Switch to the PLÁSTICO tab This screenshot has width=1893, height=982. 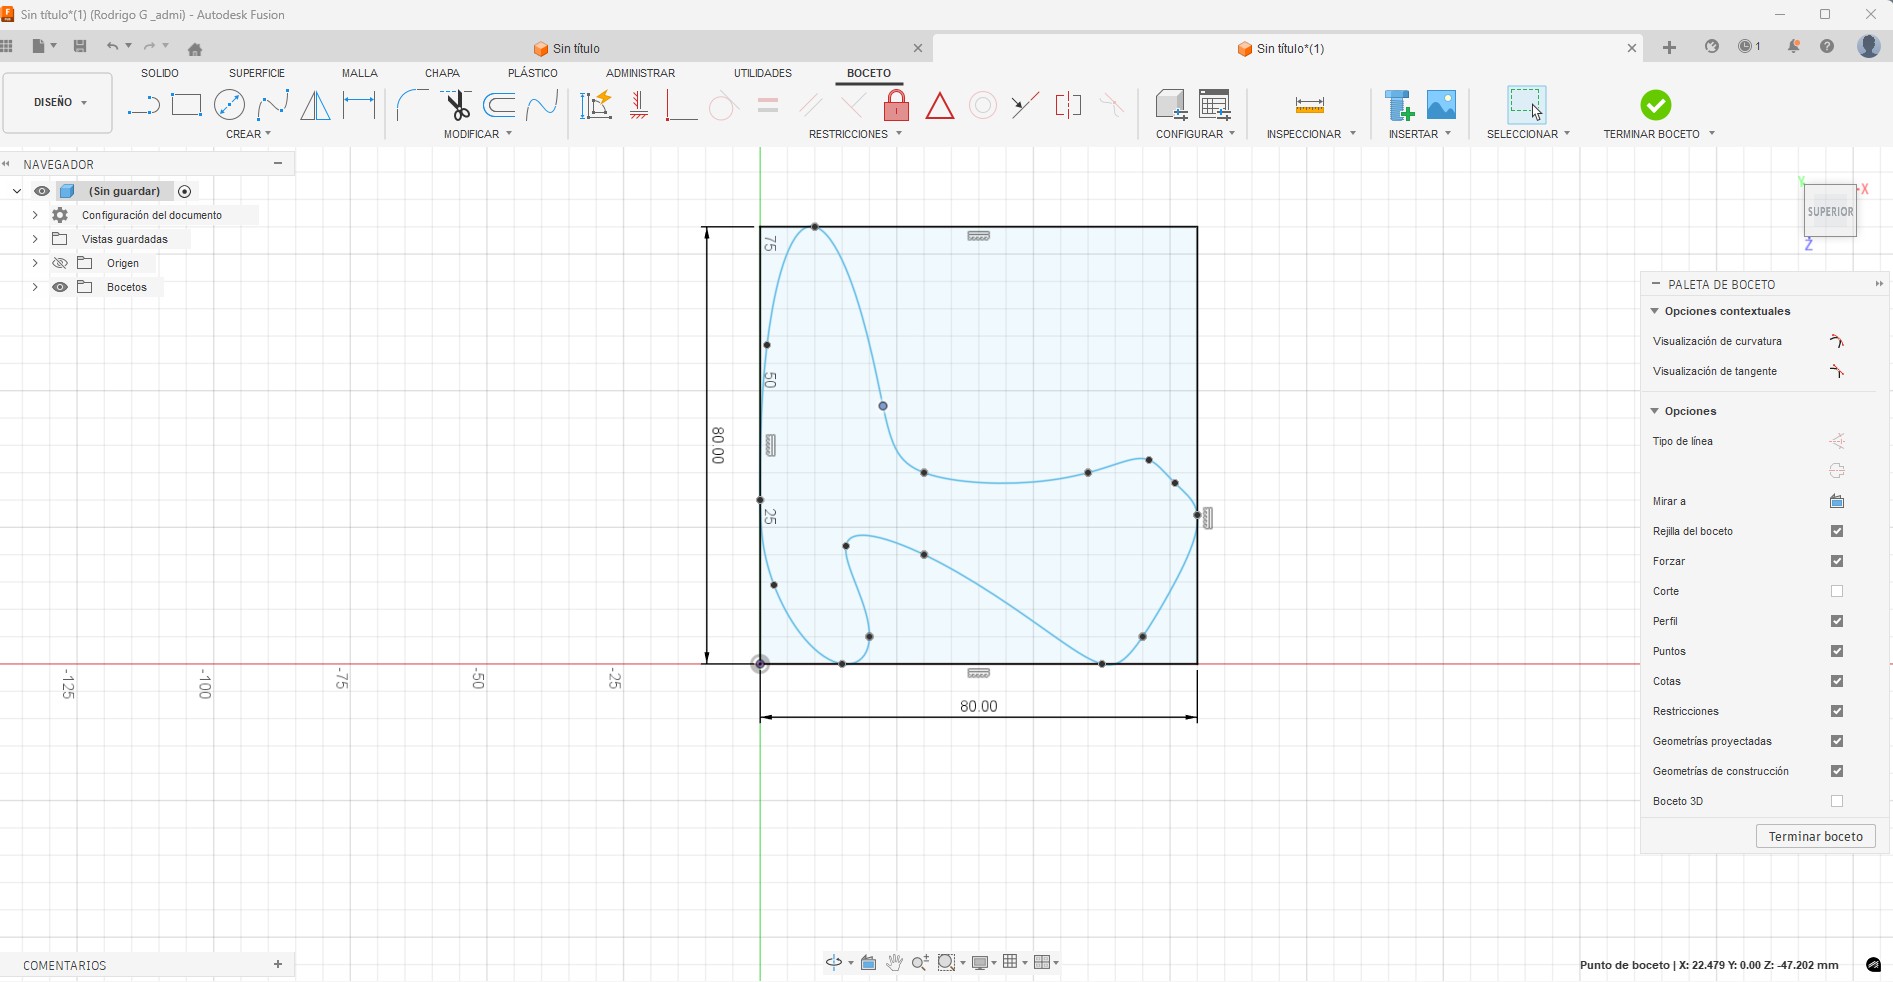(x=533, y=73)
